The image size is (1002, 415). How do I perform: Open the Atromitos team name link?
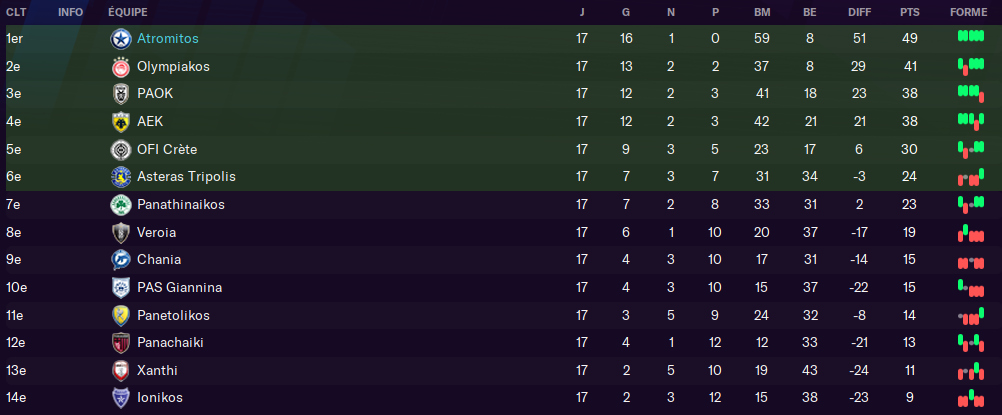pos(168,38)
